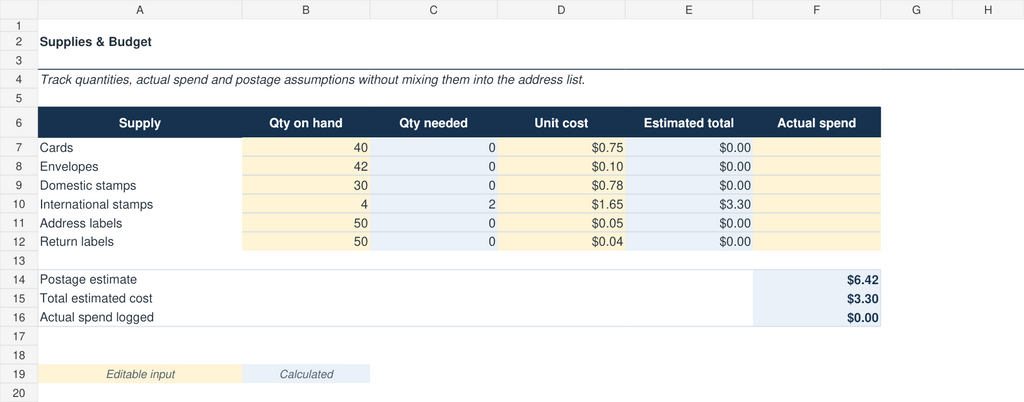Click Domestic stamps qty on hand 30

click(x=306, y=185)
